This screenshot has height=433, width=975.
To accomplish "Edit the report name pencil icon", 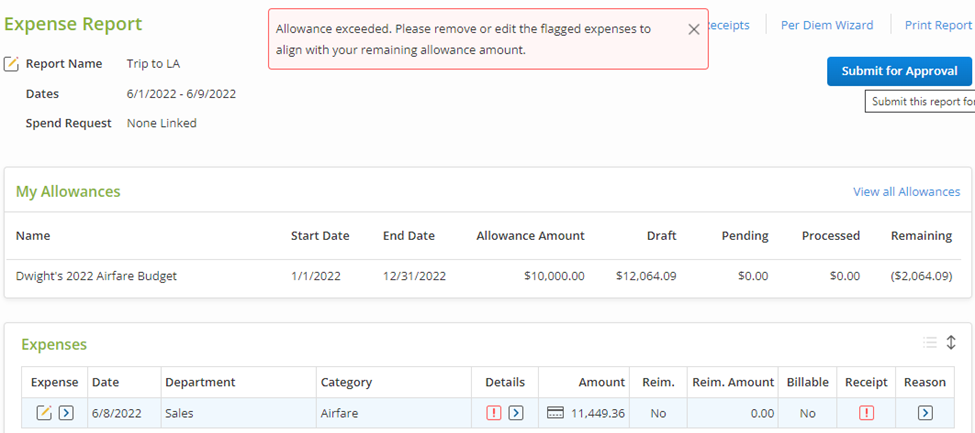I will (12, 64).
